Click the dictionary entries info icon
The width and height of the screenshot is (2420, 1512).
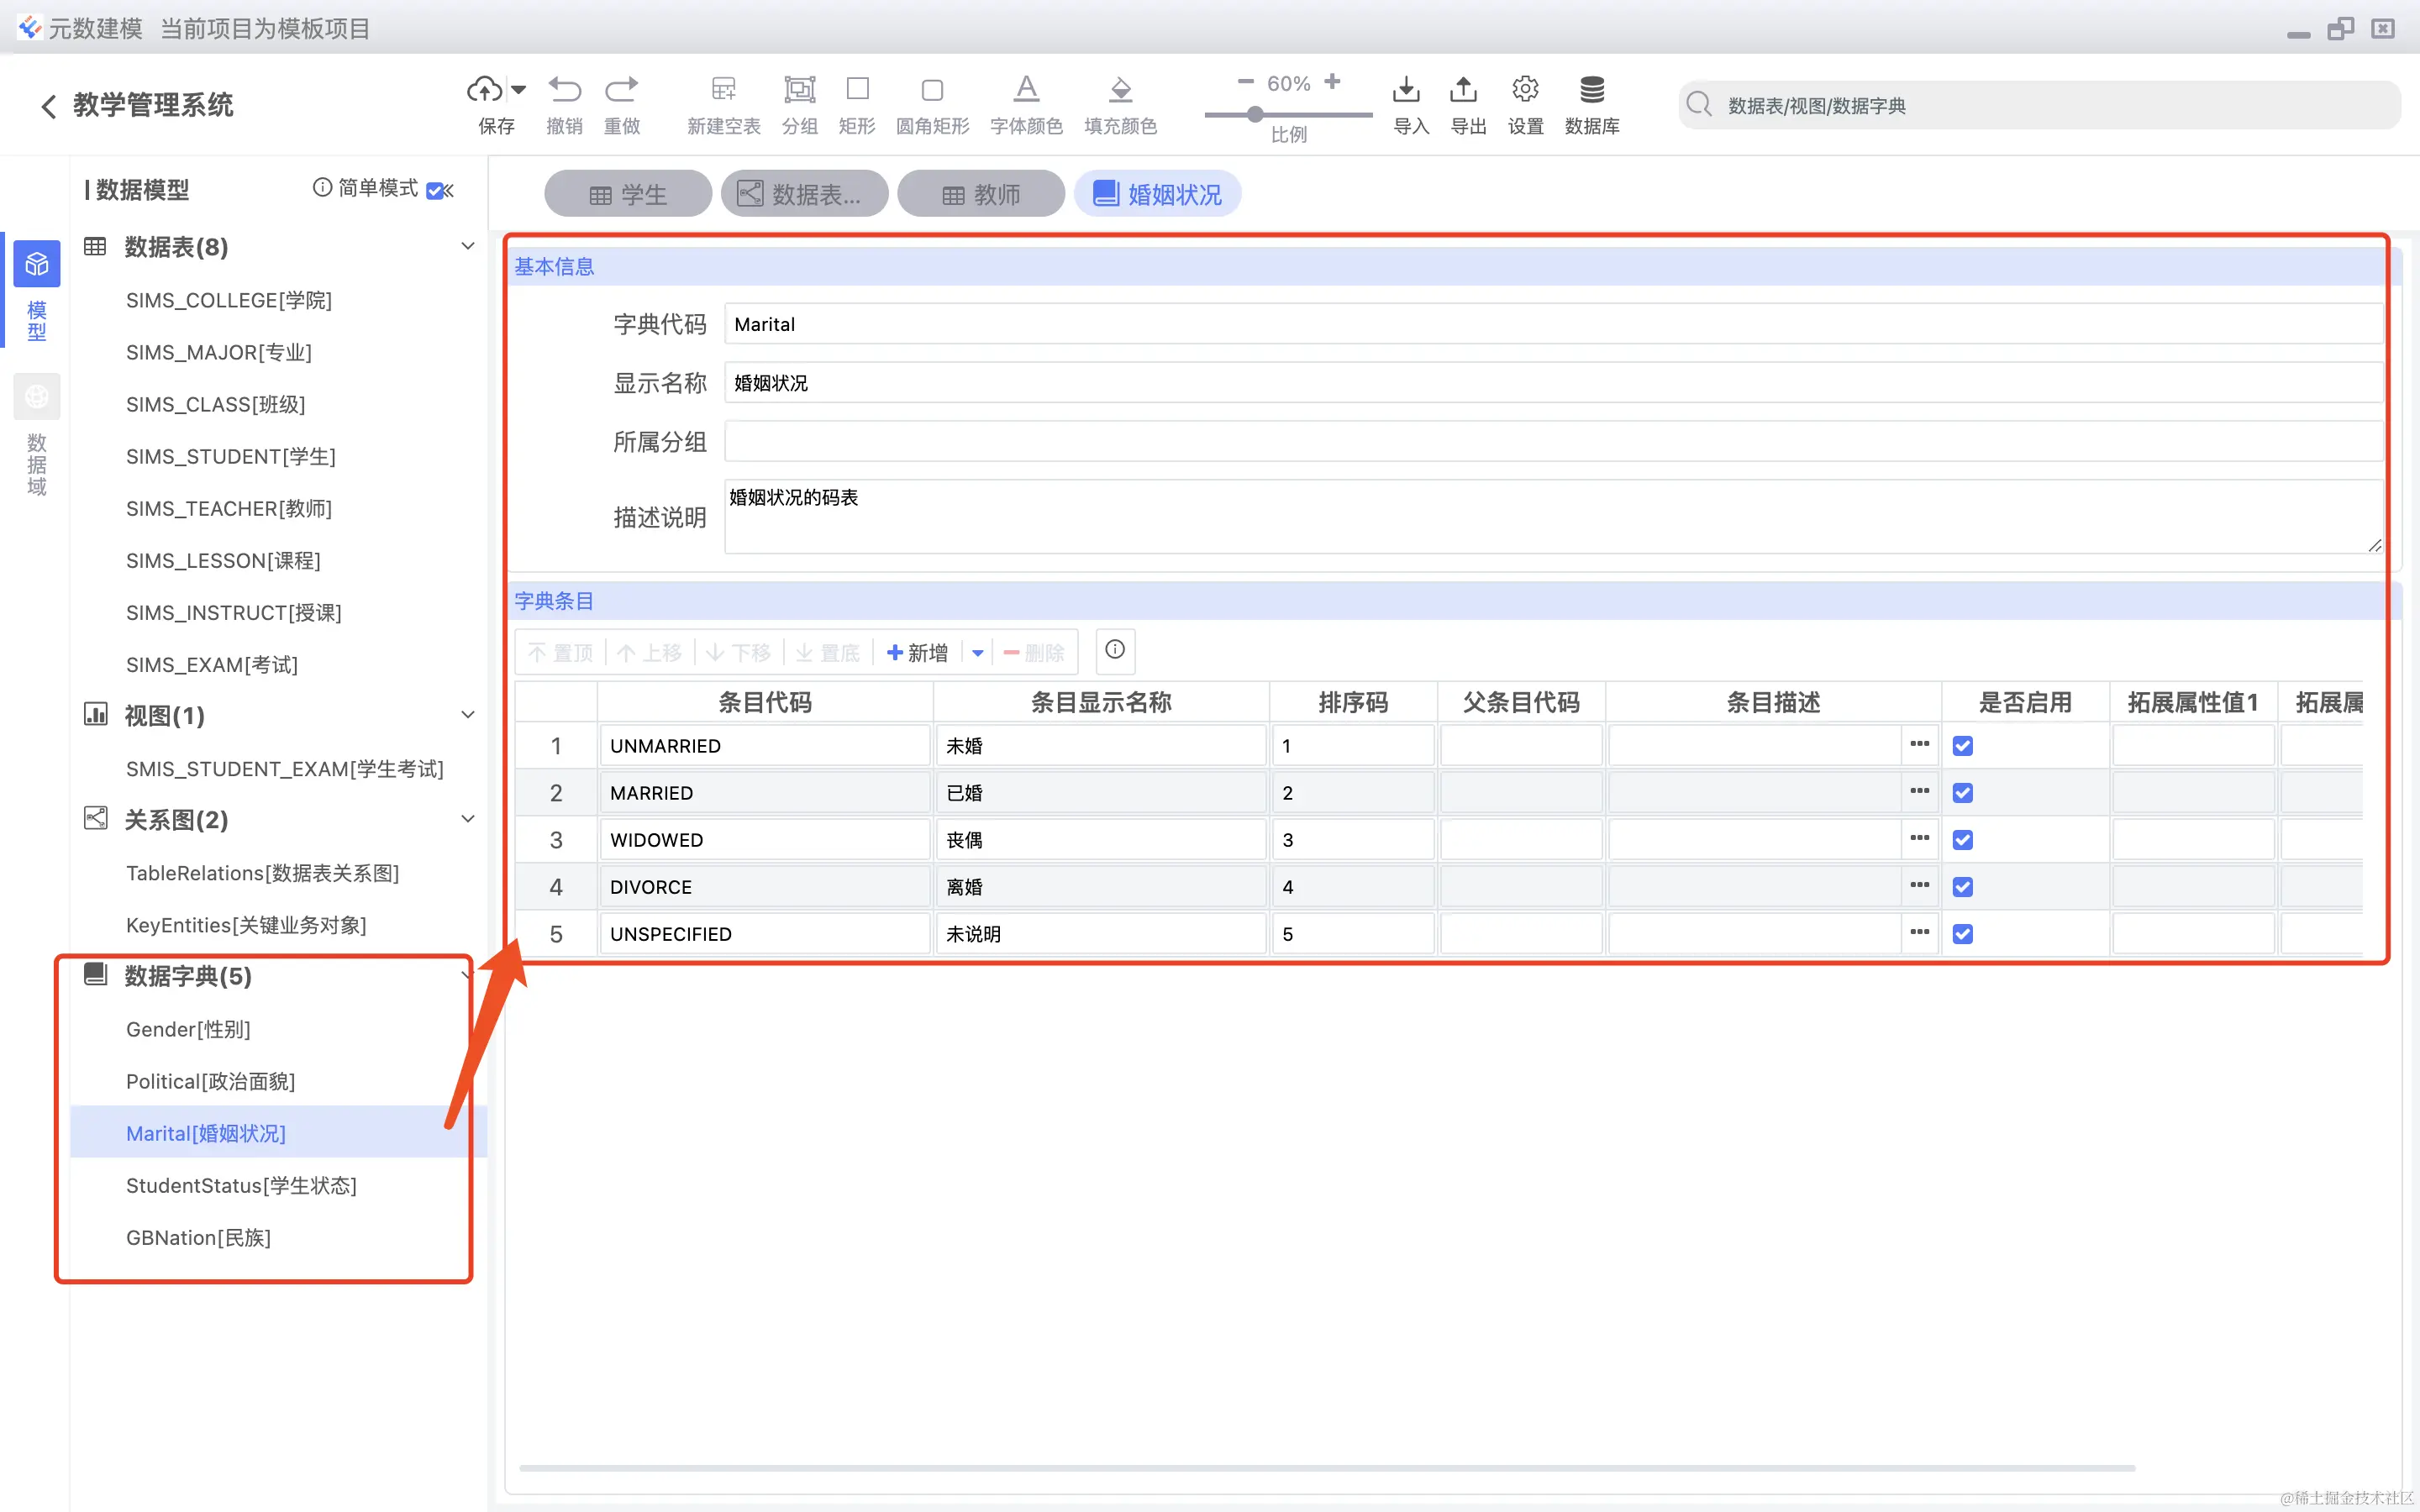pos(1115,650)
